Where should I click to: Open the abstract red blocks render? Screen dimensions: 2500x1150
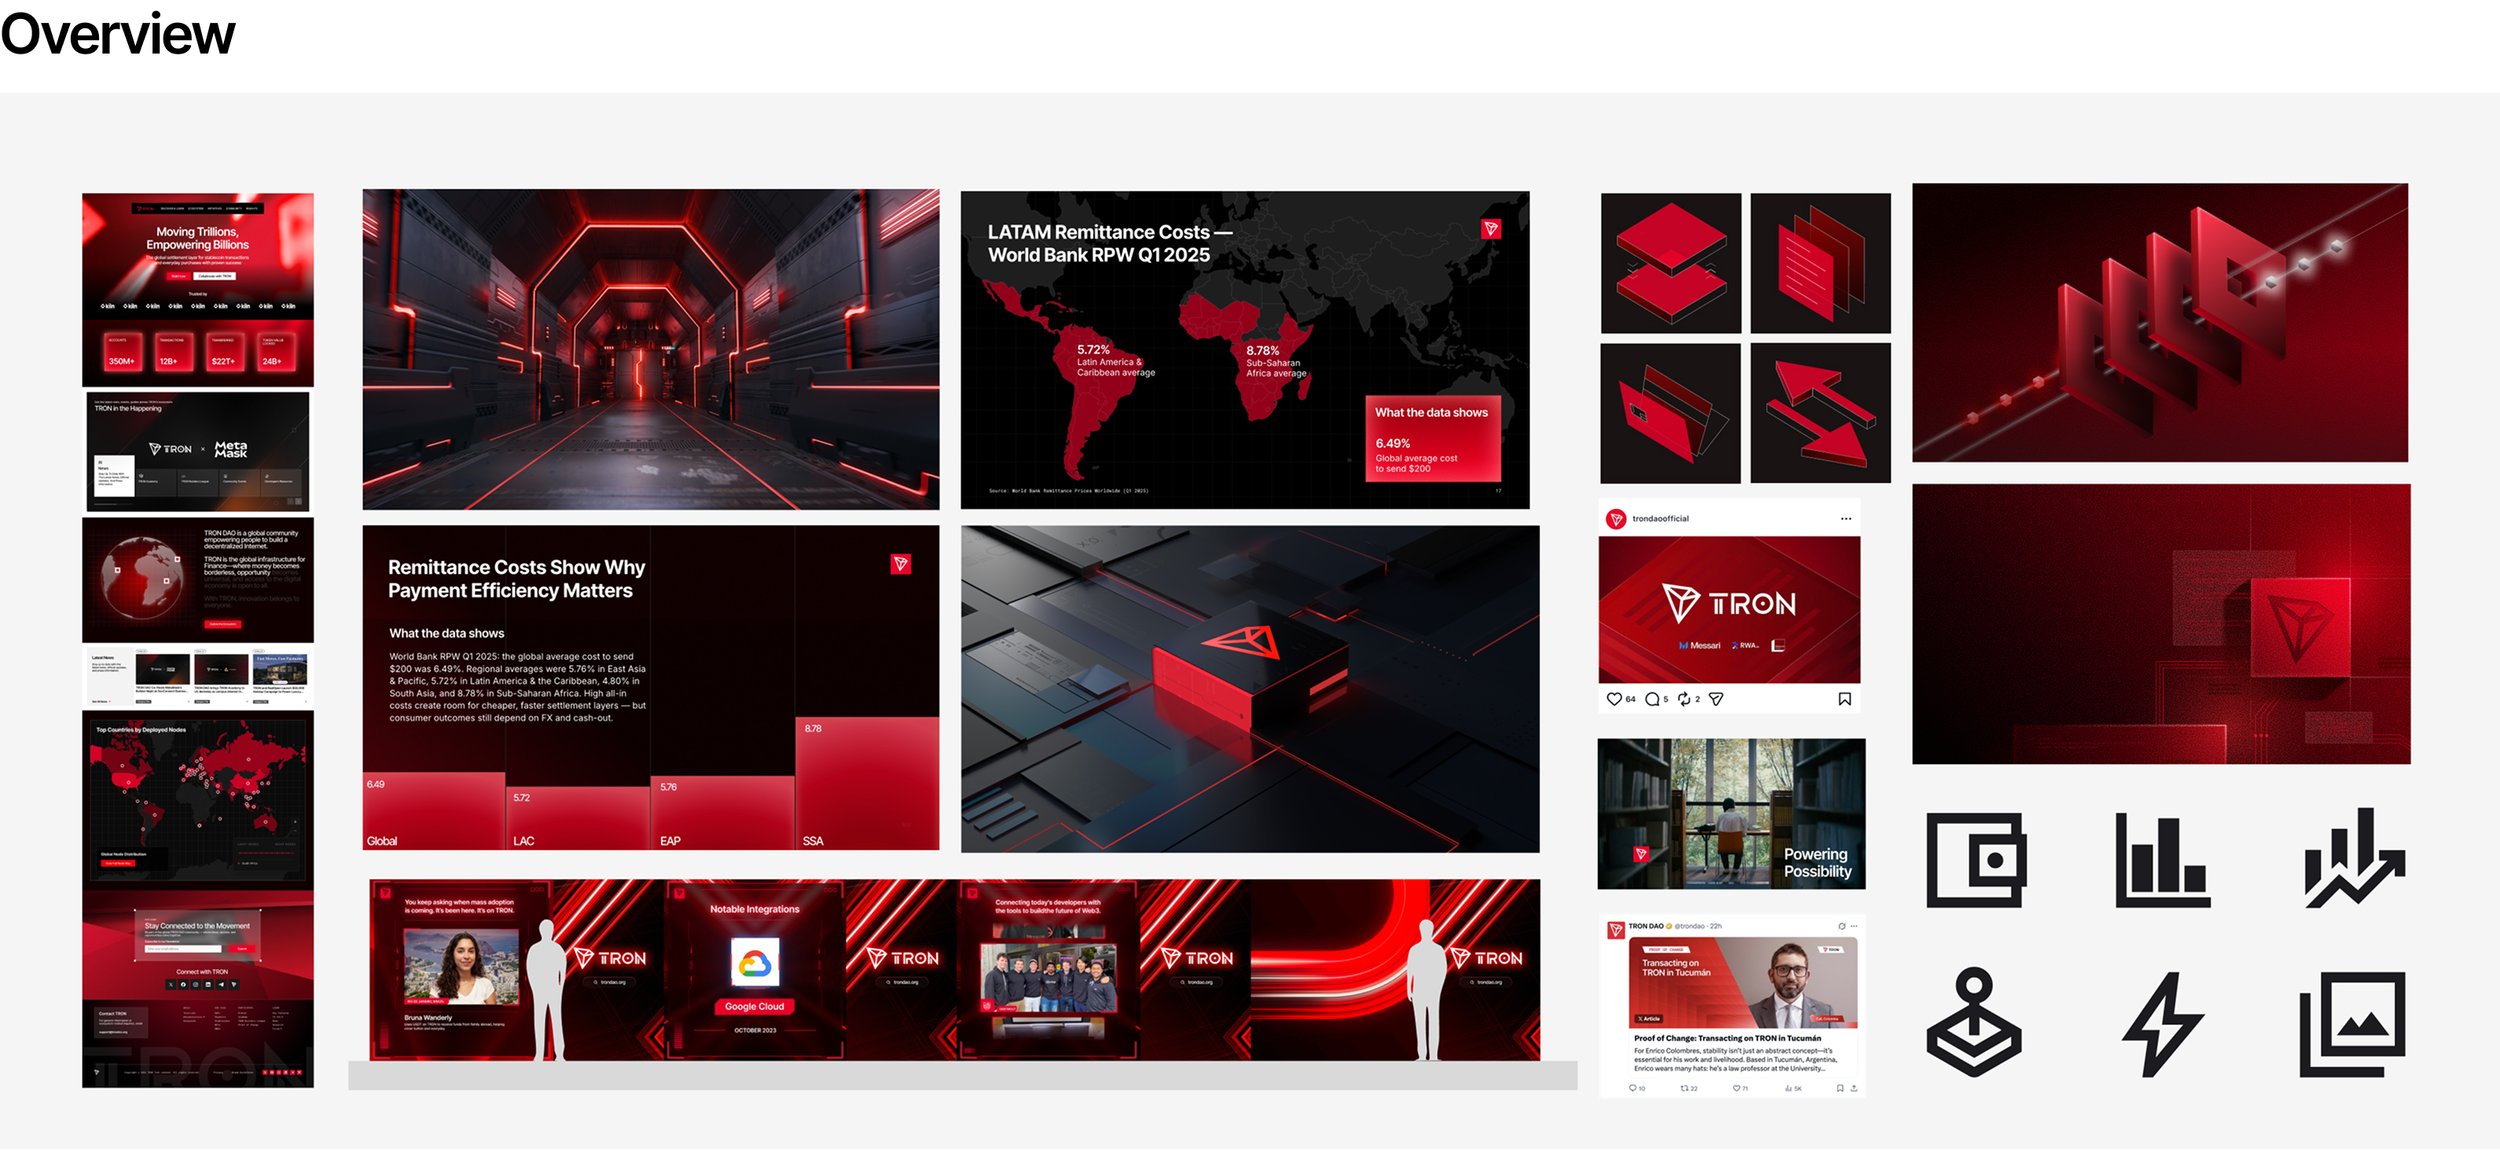[x=2160, y=322]
